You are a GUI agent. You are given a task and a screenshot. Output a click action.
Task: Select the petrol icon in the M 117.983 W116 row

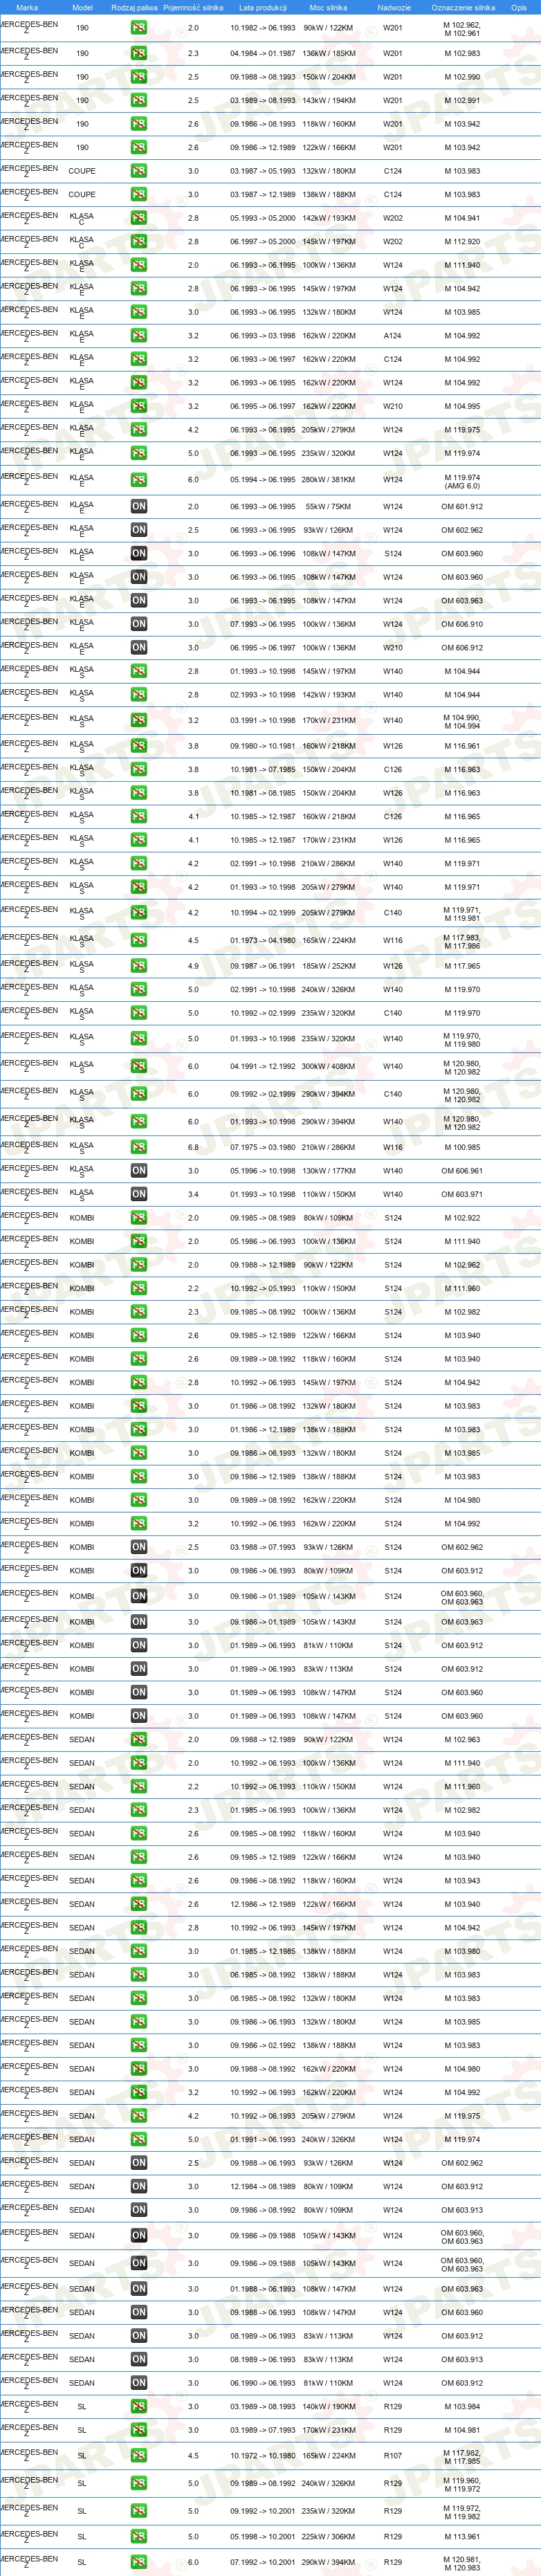pyautogui.click(x=138, y=941)
